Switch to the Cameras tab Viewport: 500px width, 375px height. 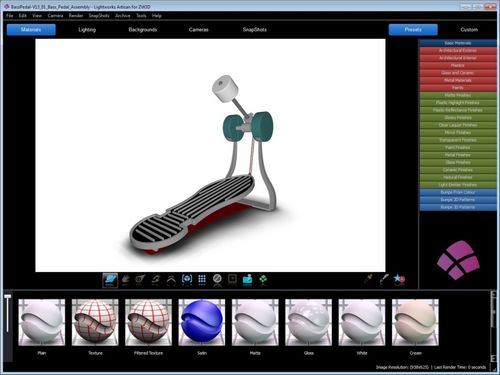coord(199,30)
